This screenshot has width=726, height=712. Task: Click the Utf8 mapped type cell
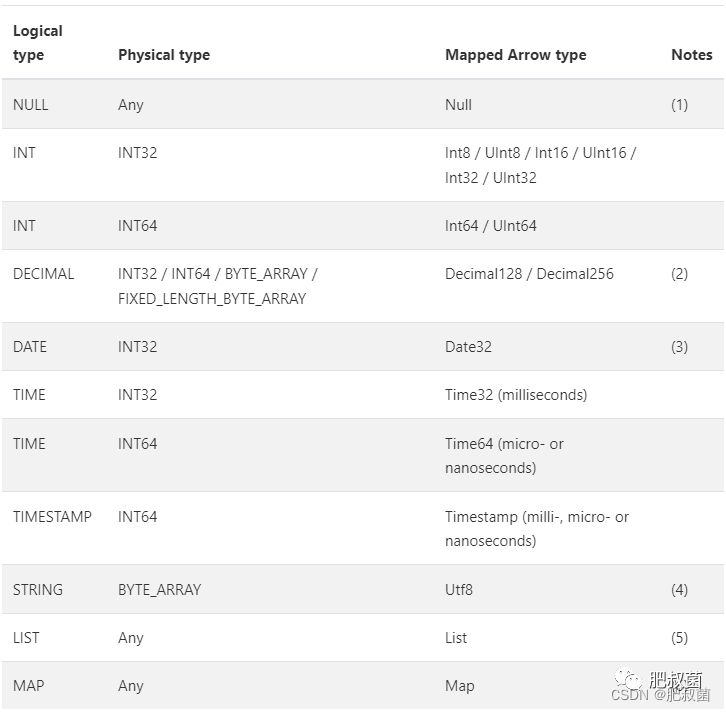click(459, 590)
